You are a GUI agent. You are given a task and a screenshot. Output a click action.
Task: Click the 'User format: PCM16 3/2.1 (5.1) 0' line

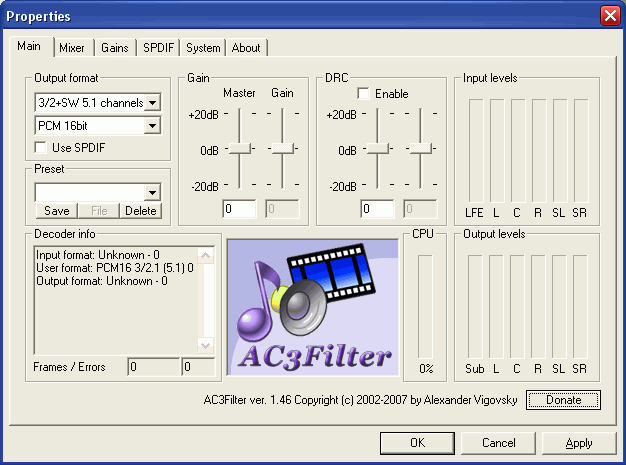(x=115, y=268)
